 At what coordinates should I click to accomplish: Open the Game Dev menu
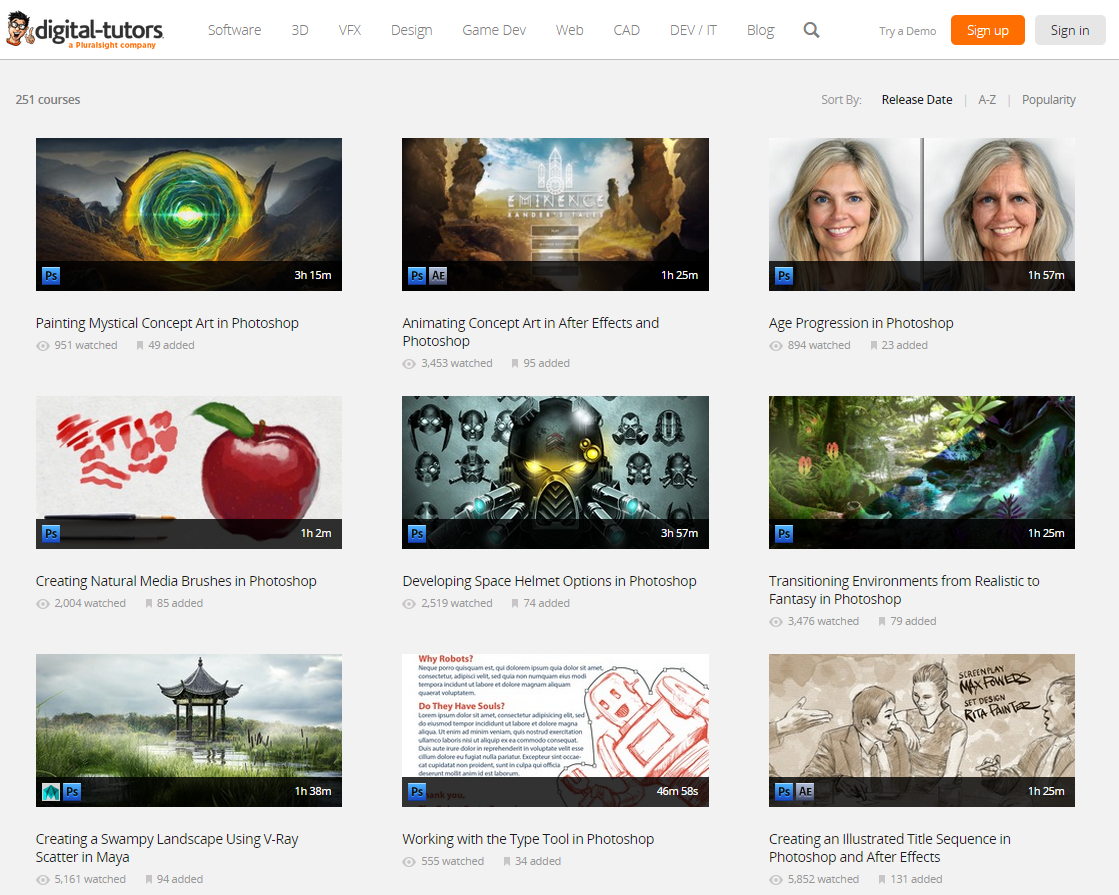click(494, 30)
